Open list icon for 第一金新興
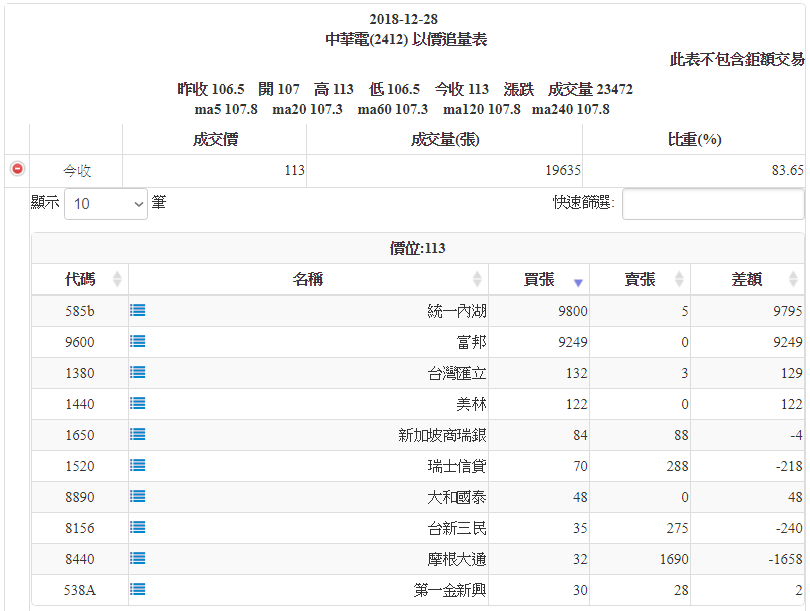The height and width of the screenshot is (611, 810). 138,590
